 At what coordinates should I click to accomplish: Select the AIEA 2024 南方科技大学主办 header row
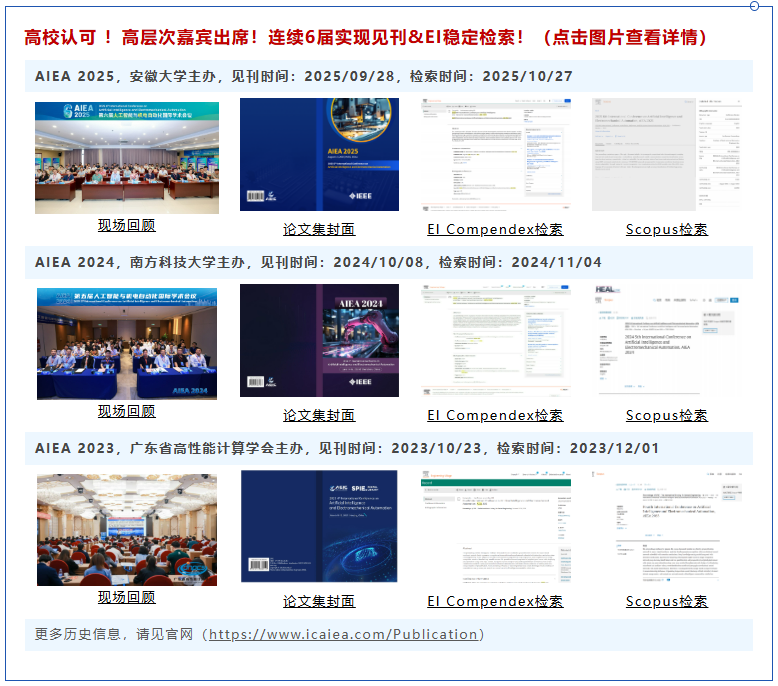click(389, 262)
